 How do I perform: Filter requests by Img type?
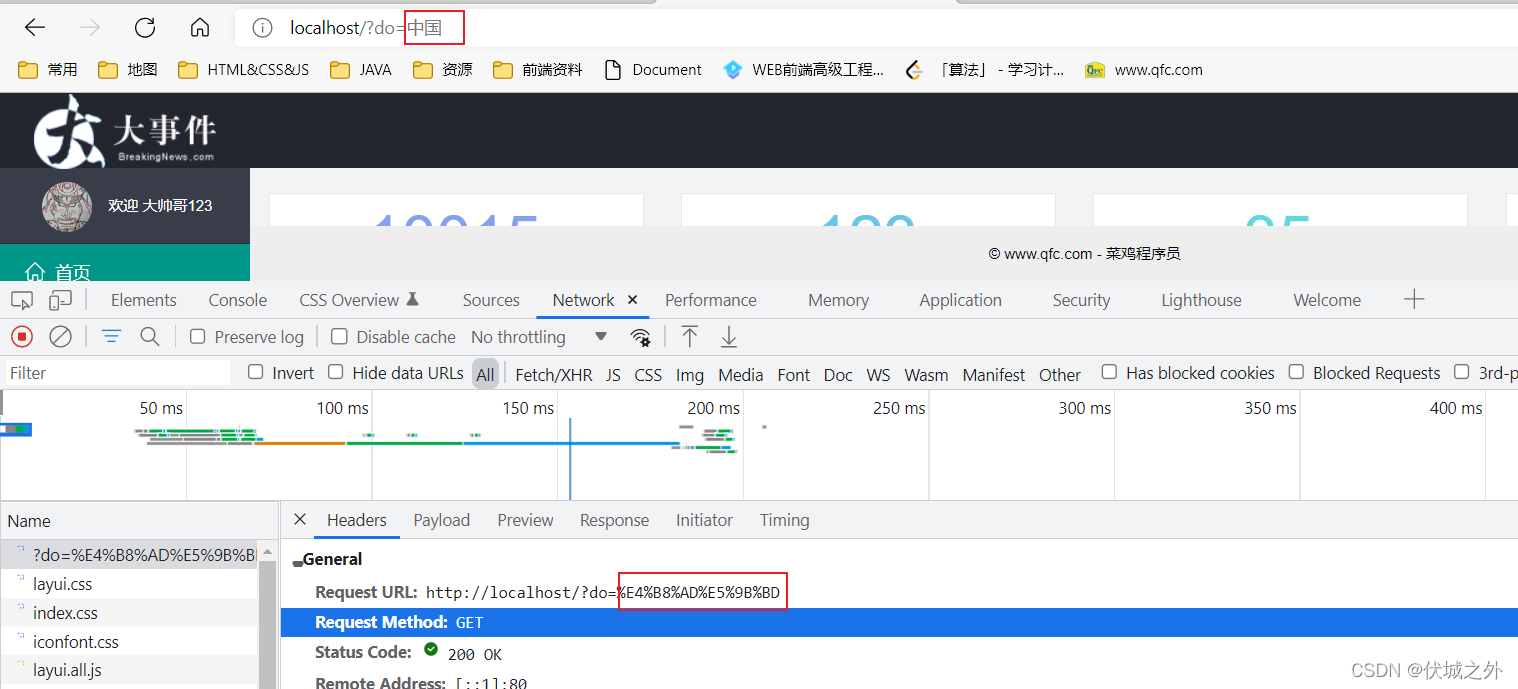690,375
